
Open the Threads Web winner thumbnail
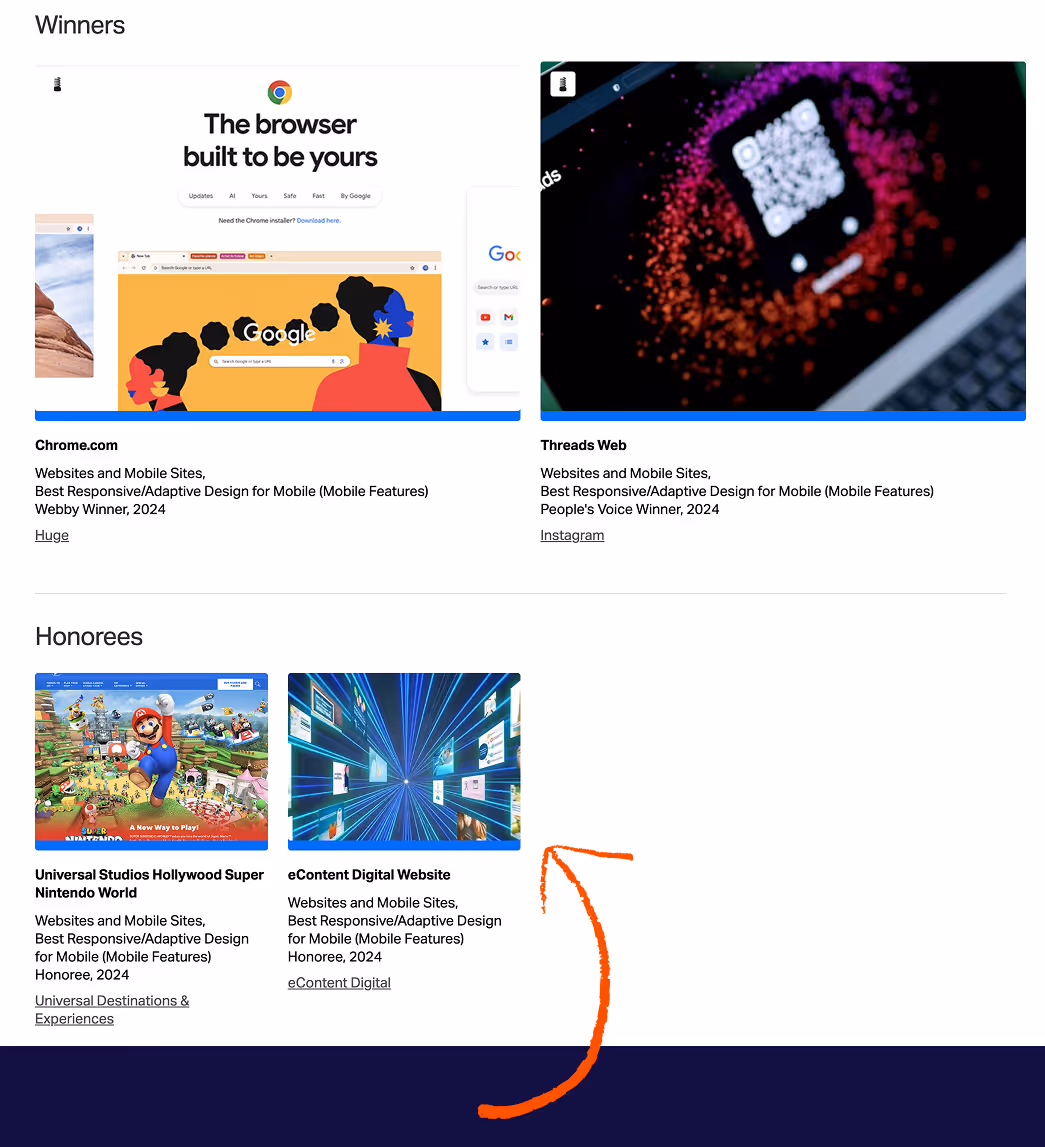[783, 241]
